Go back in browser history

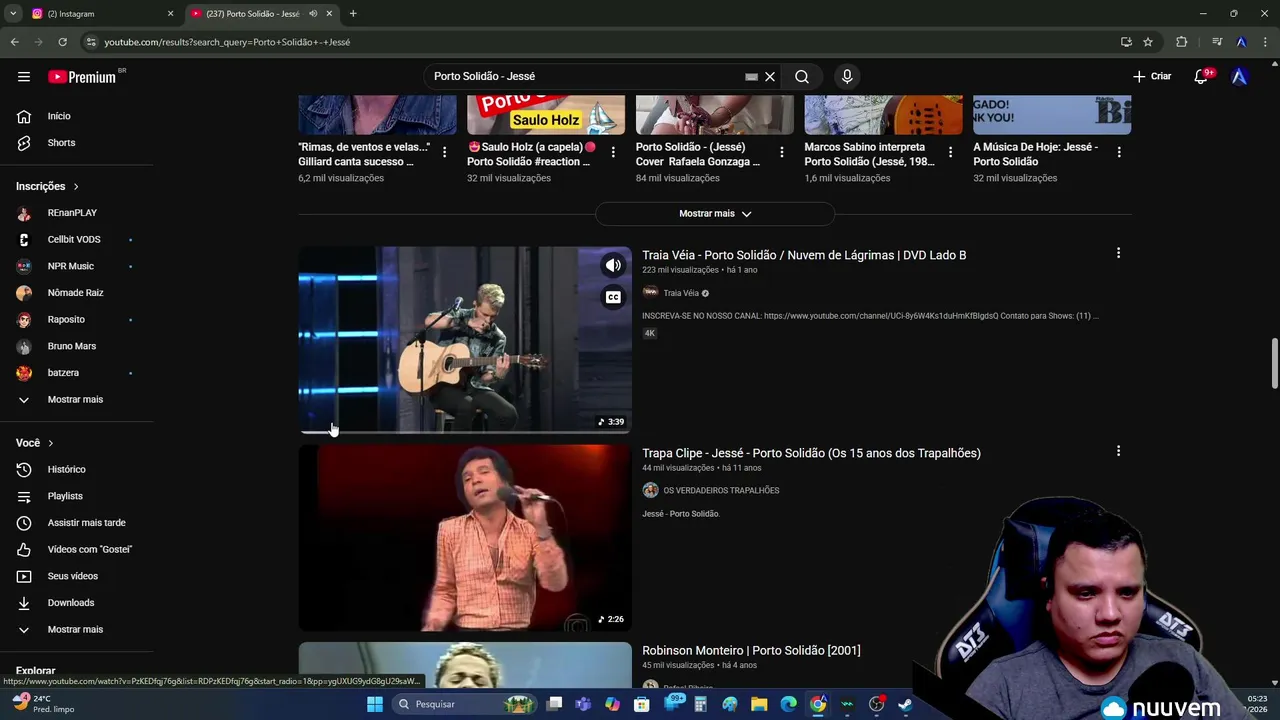point(14,42)
